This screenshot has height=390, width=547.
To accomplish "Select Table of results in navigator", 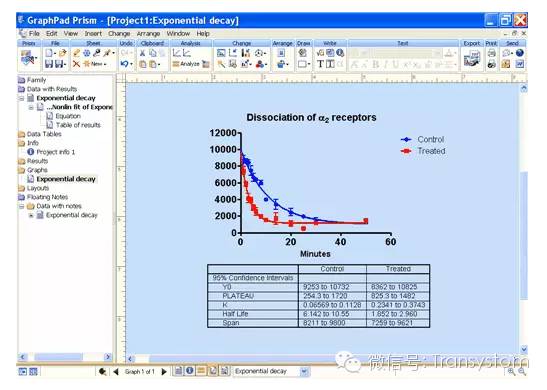I will [x=78, y=125].
